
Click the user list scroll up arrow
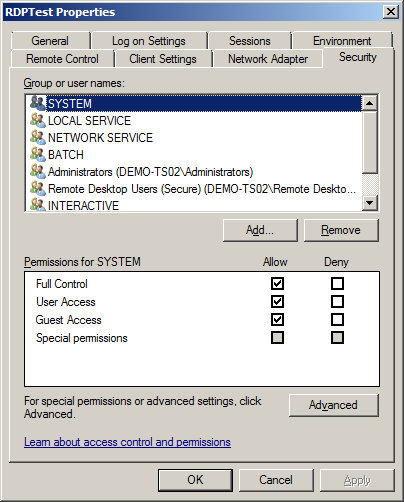370,103
